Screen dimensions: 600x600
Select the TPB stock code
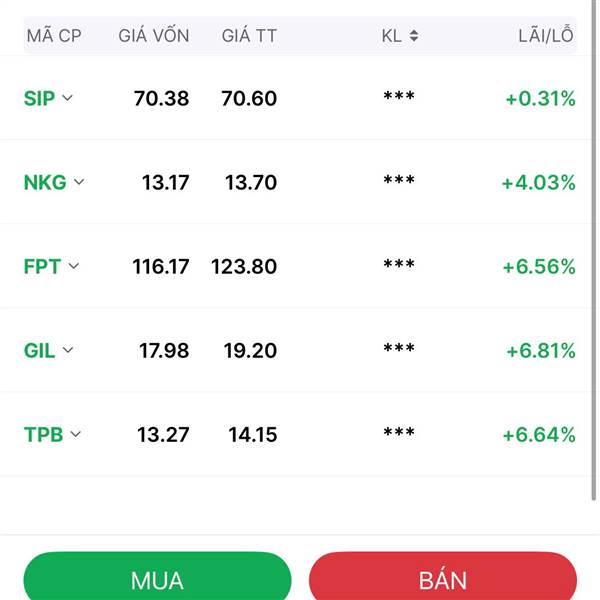pos(43,434)
